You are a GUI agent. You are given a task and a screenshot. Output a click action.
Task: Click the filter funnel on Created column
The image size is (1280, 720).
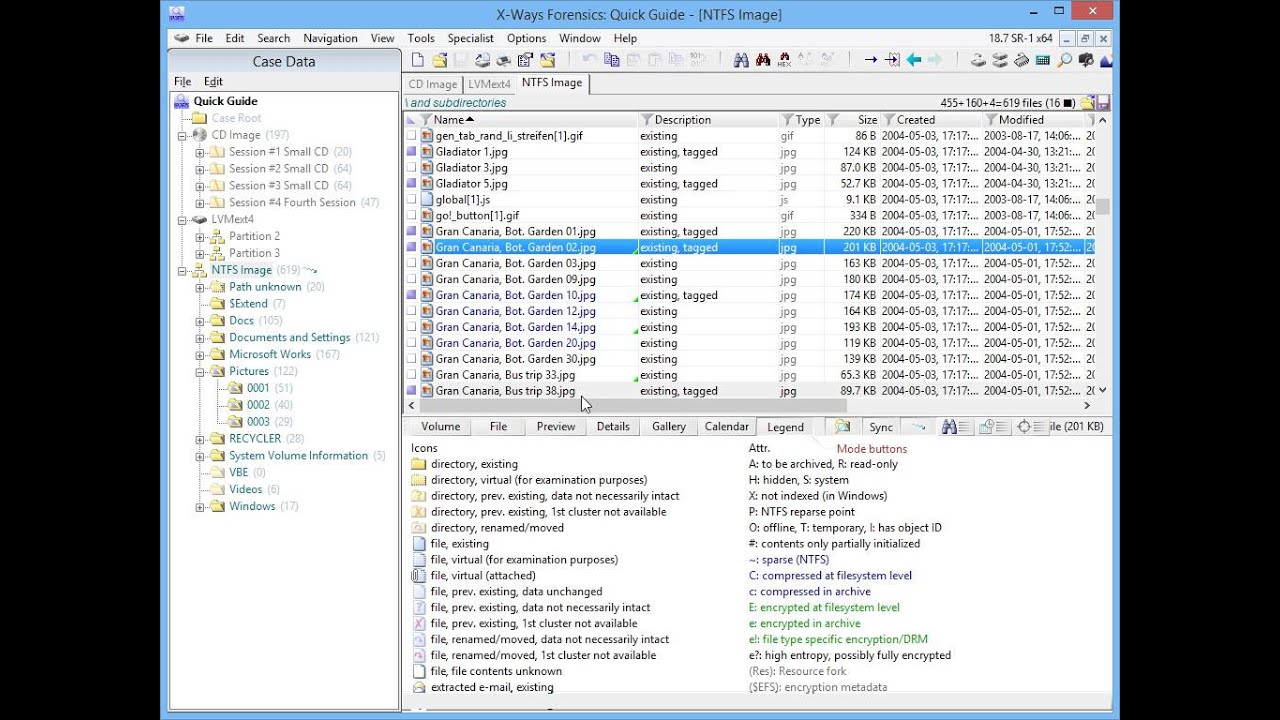point(888,120)
